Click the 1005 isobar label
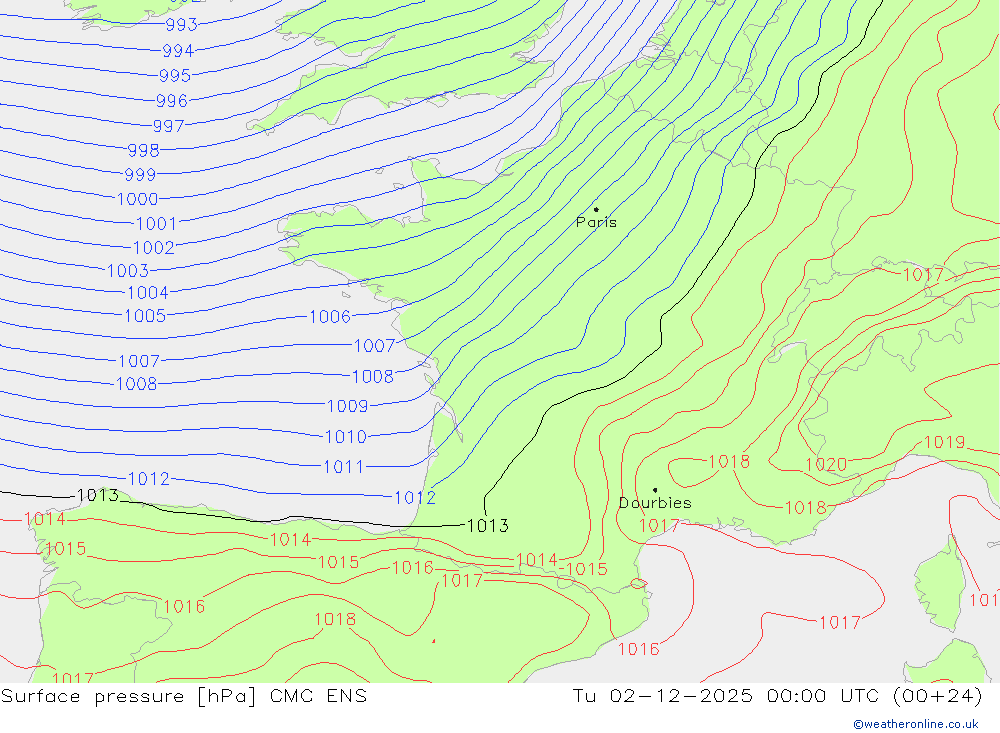Image resolution: width=1000 pixels, height=733 pixels. (145, 316)
